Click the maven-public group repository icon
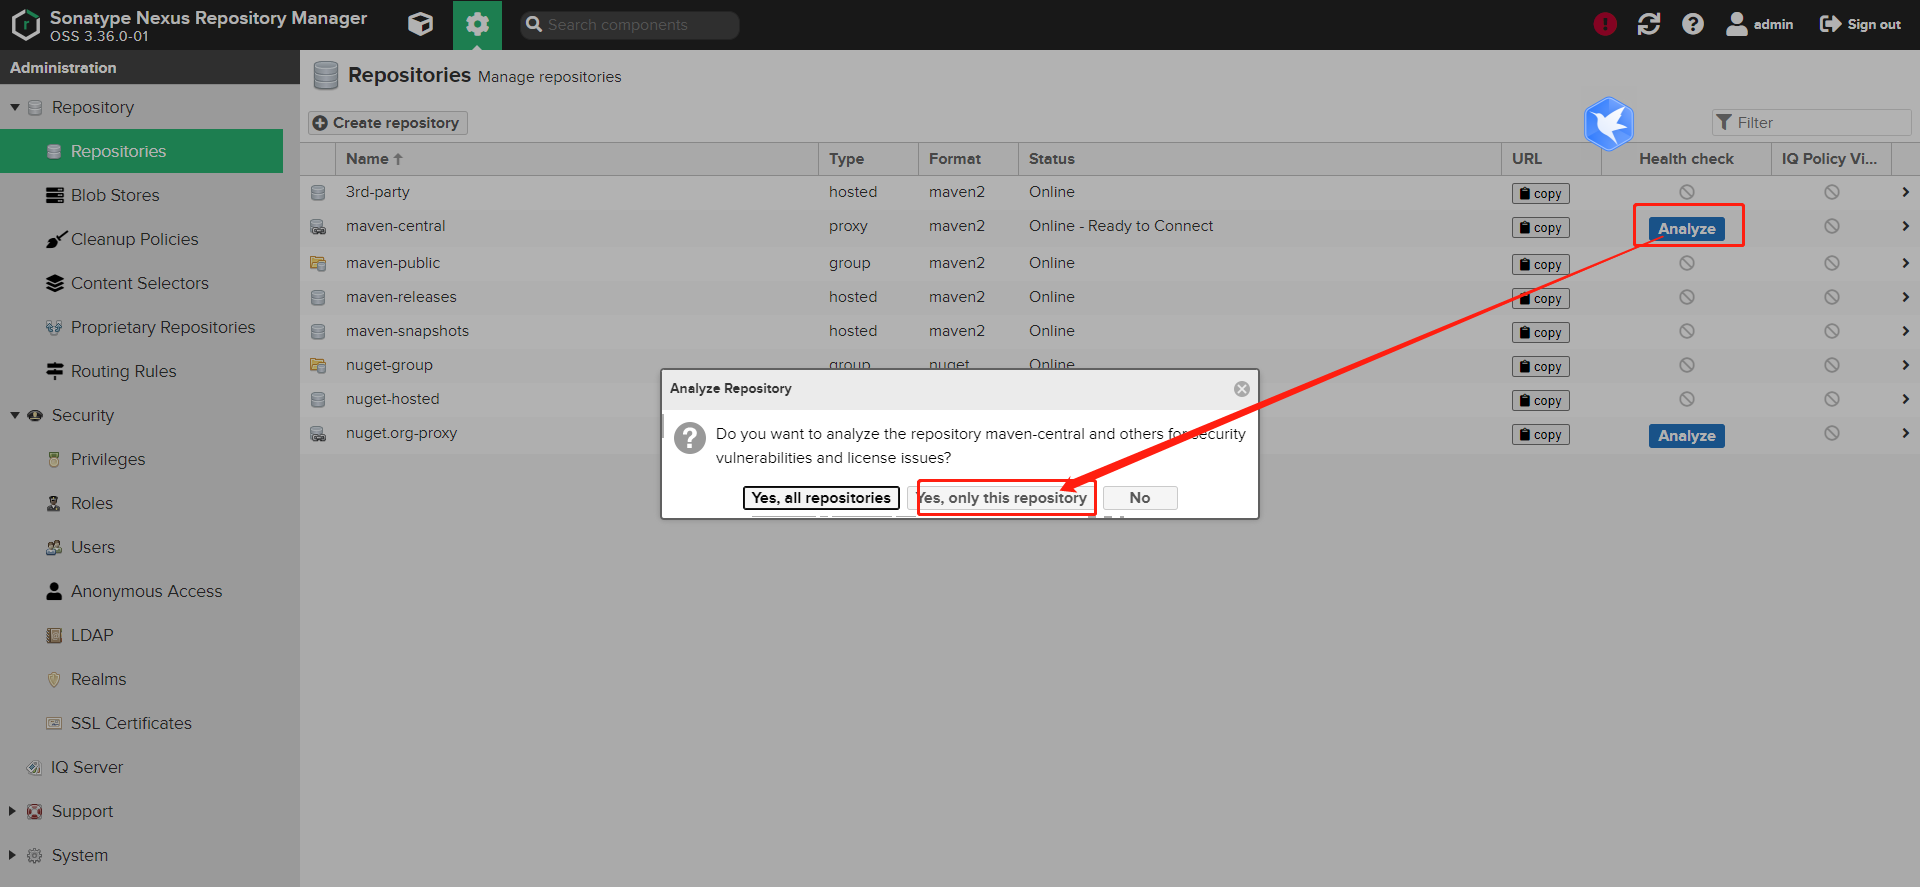This screenshot has width=1920, height=887. [318, 263]
